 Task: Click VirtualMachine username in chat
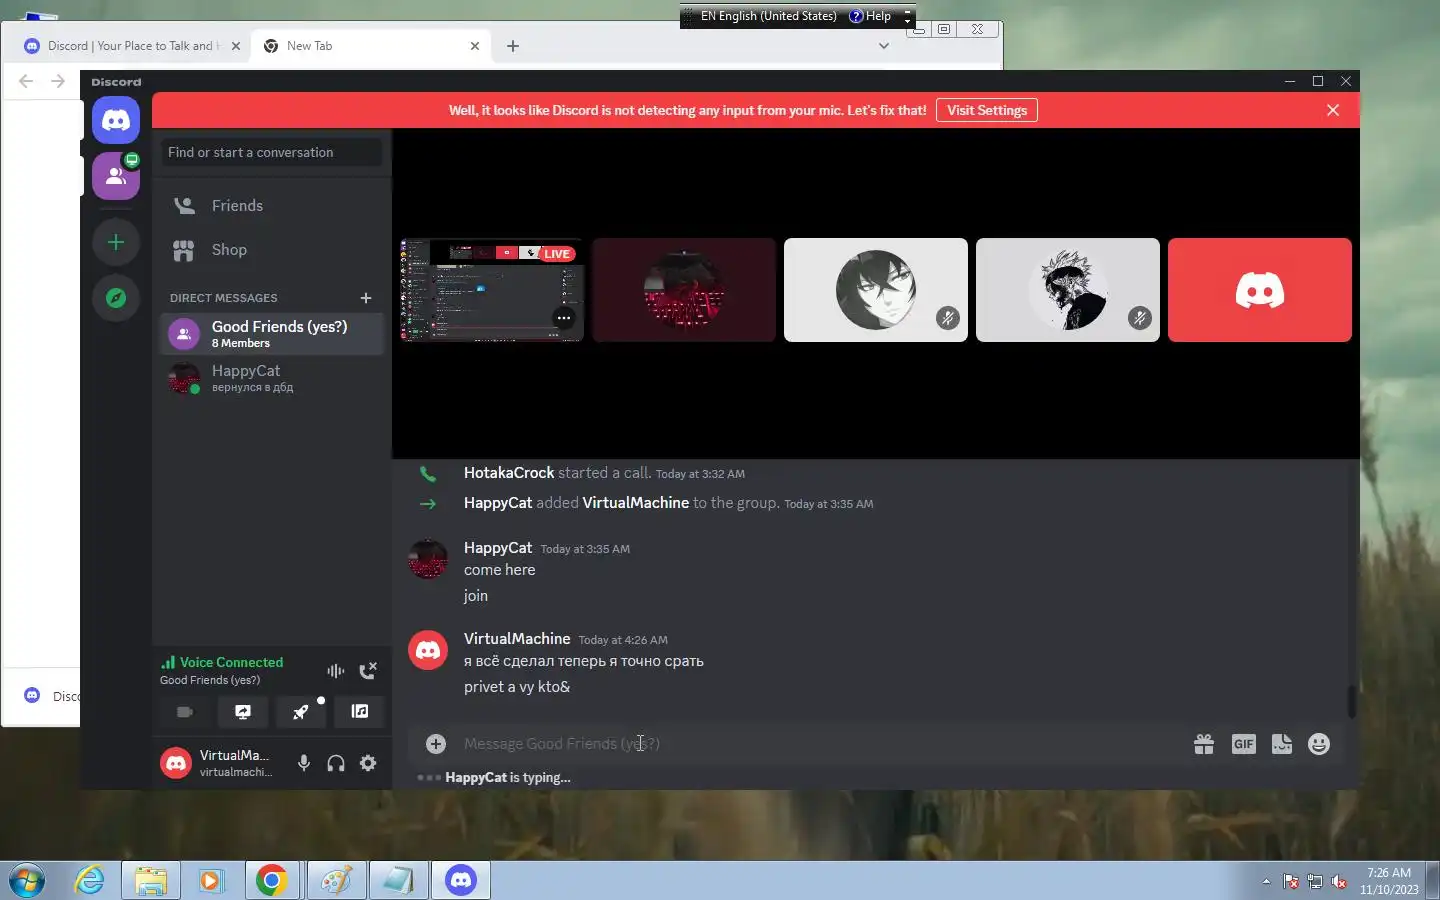point(517,639)
